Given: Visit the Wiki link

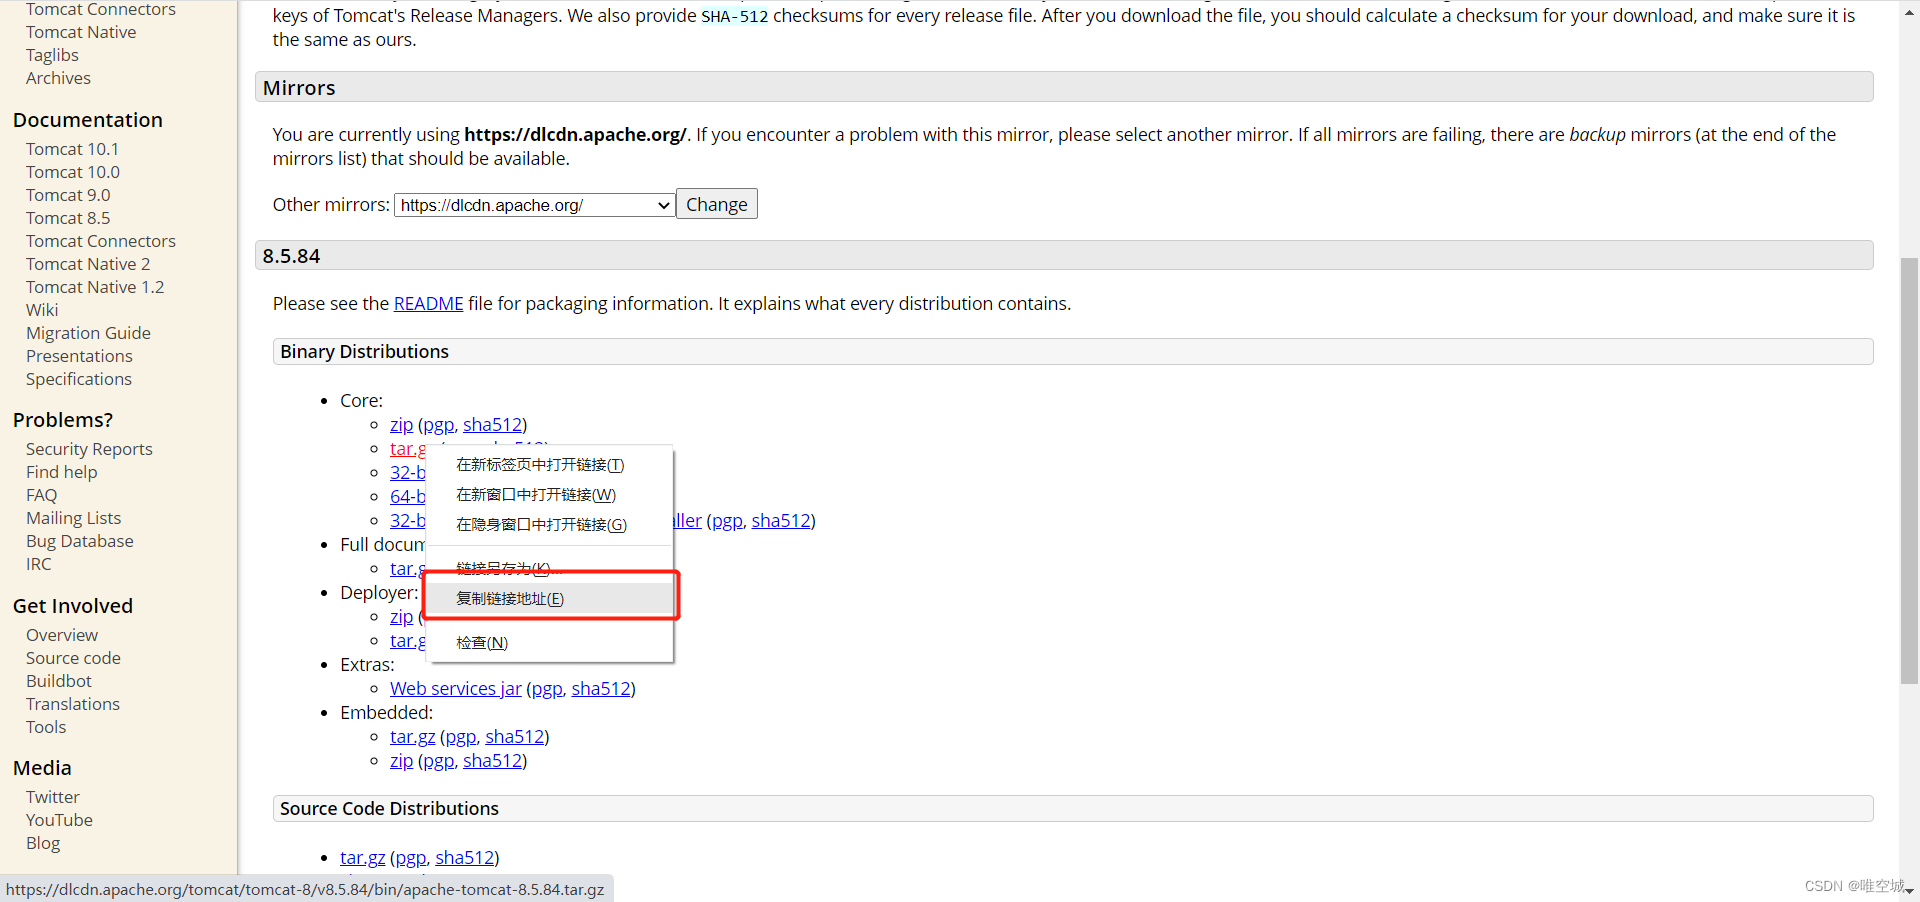Looking at the screenshot, I should tap(42, 310).
